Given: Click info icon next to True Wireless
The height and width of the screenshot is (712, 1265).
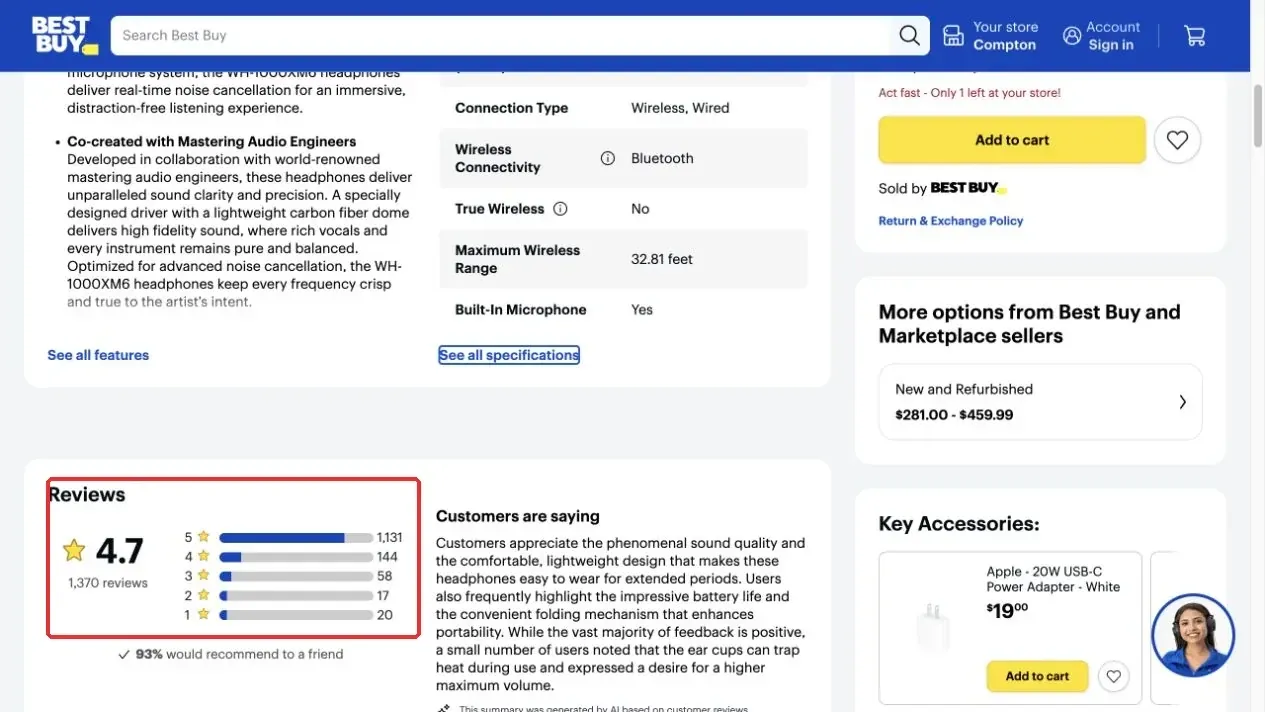Looking at the screenshot, I should pyautogui.click(x=560, y=209).
